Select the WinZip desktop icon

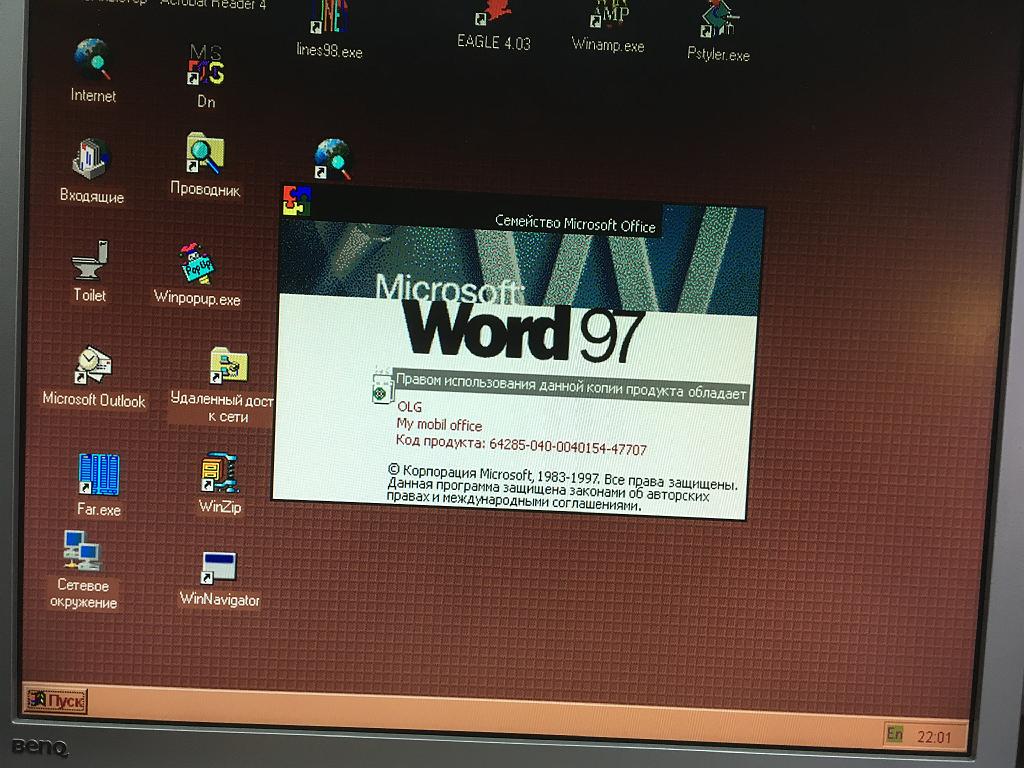(220, 474)
